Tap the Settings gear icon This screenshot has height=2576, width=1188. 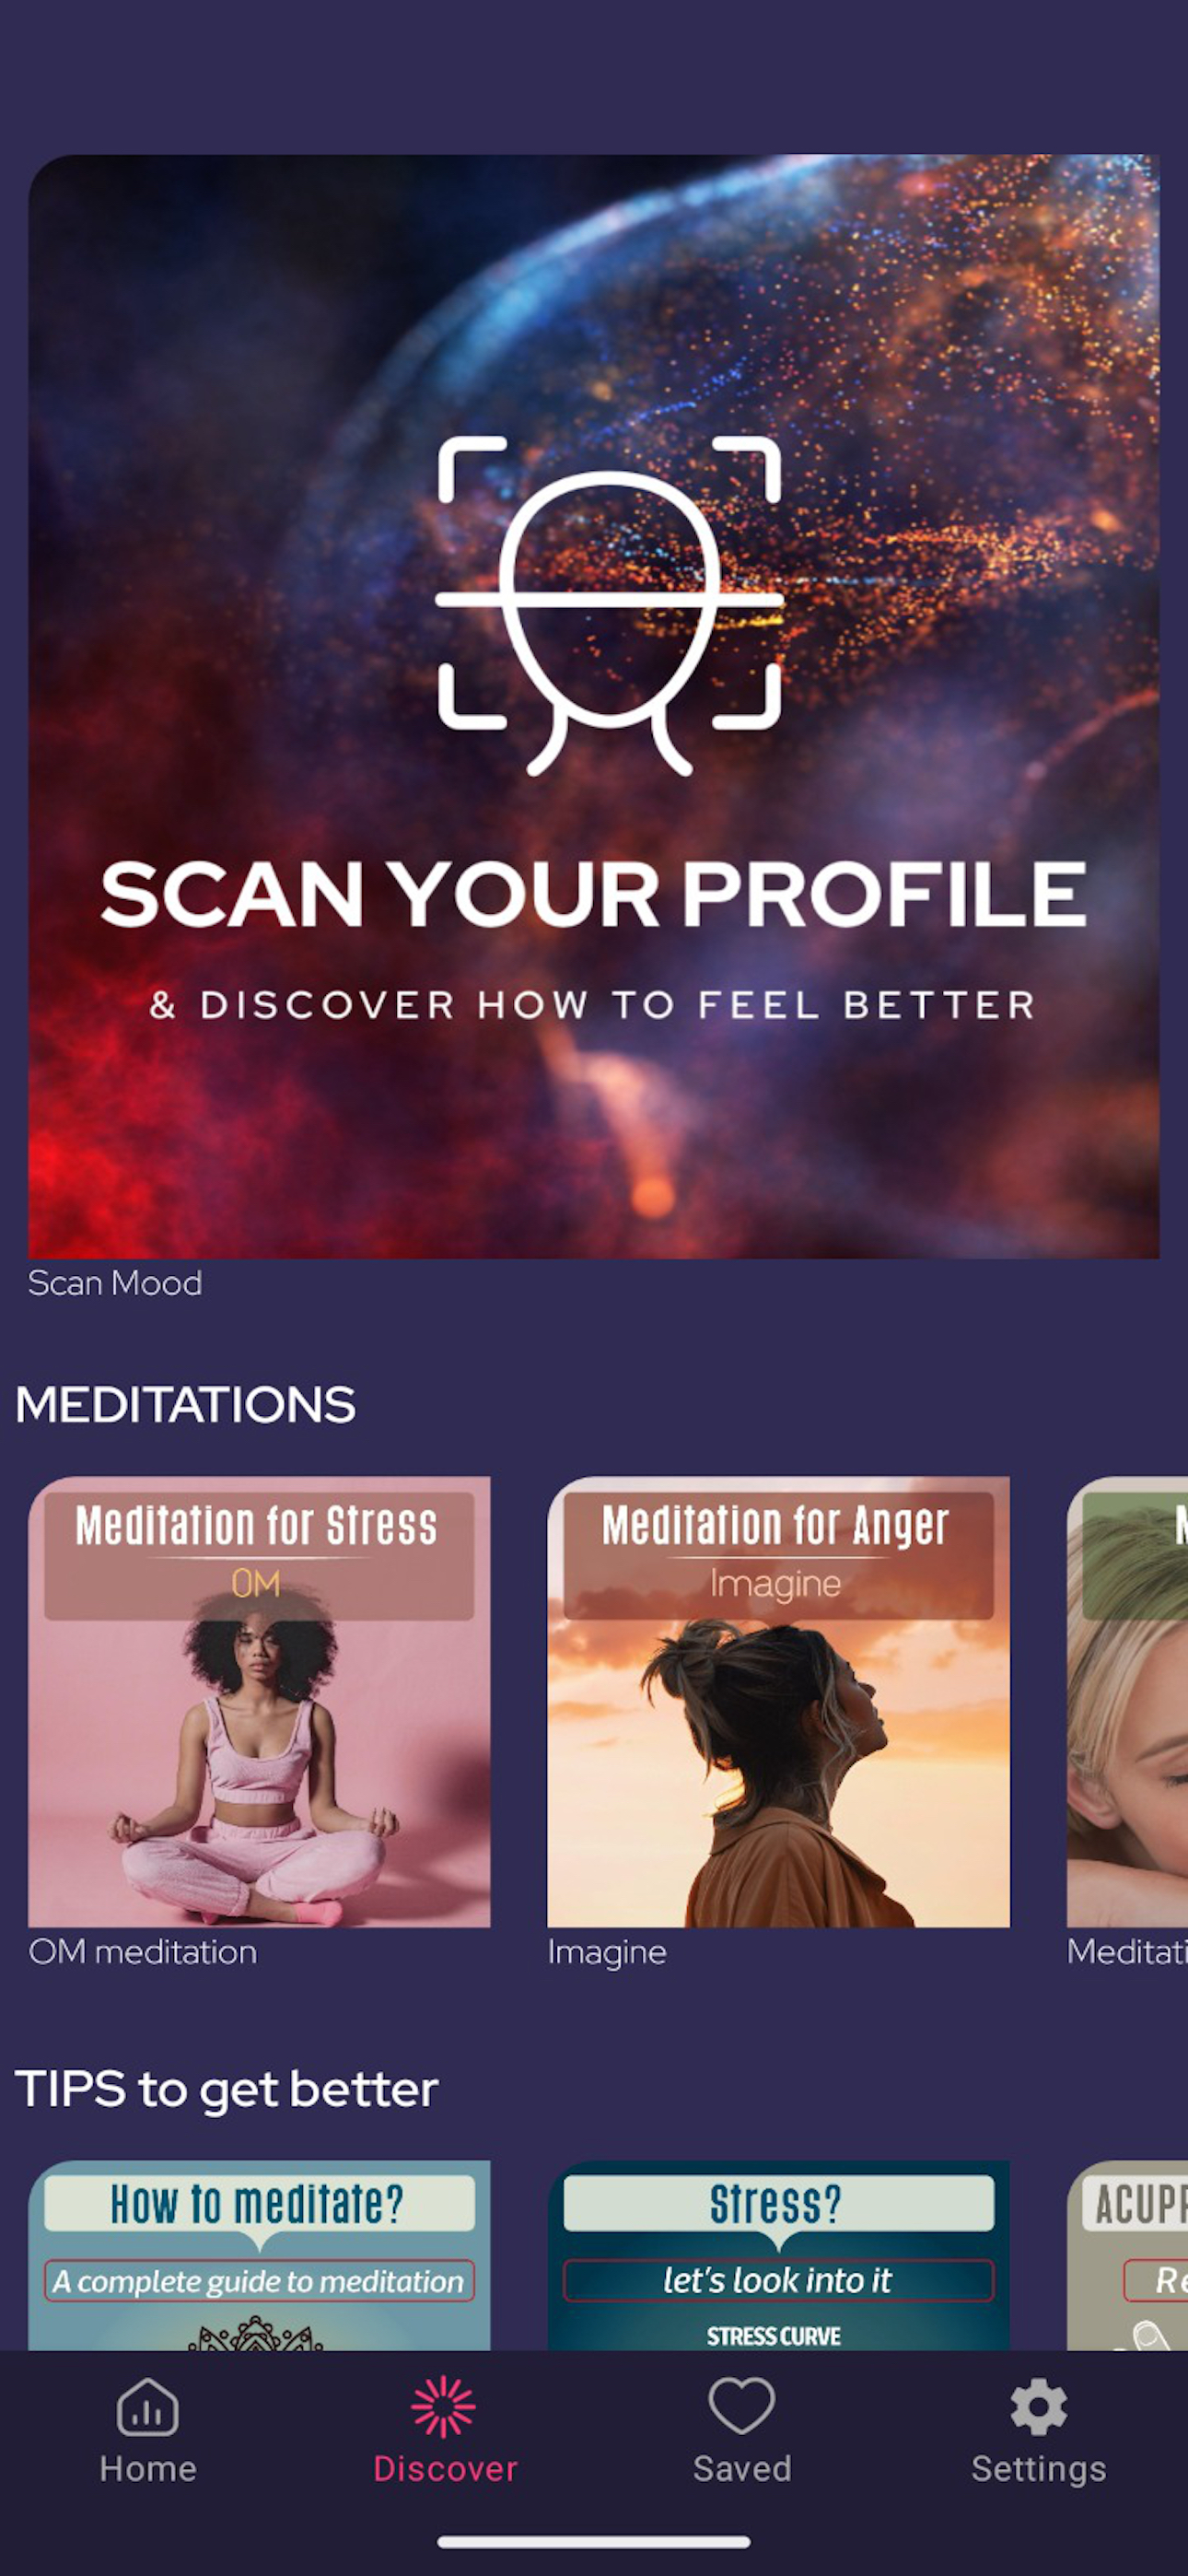click(1039, 2407)
